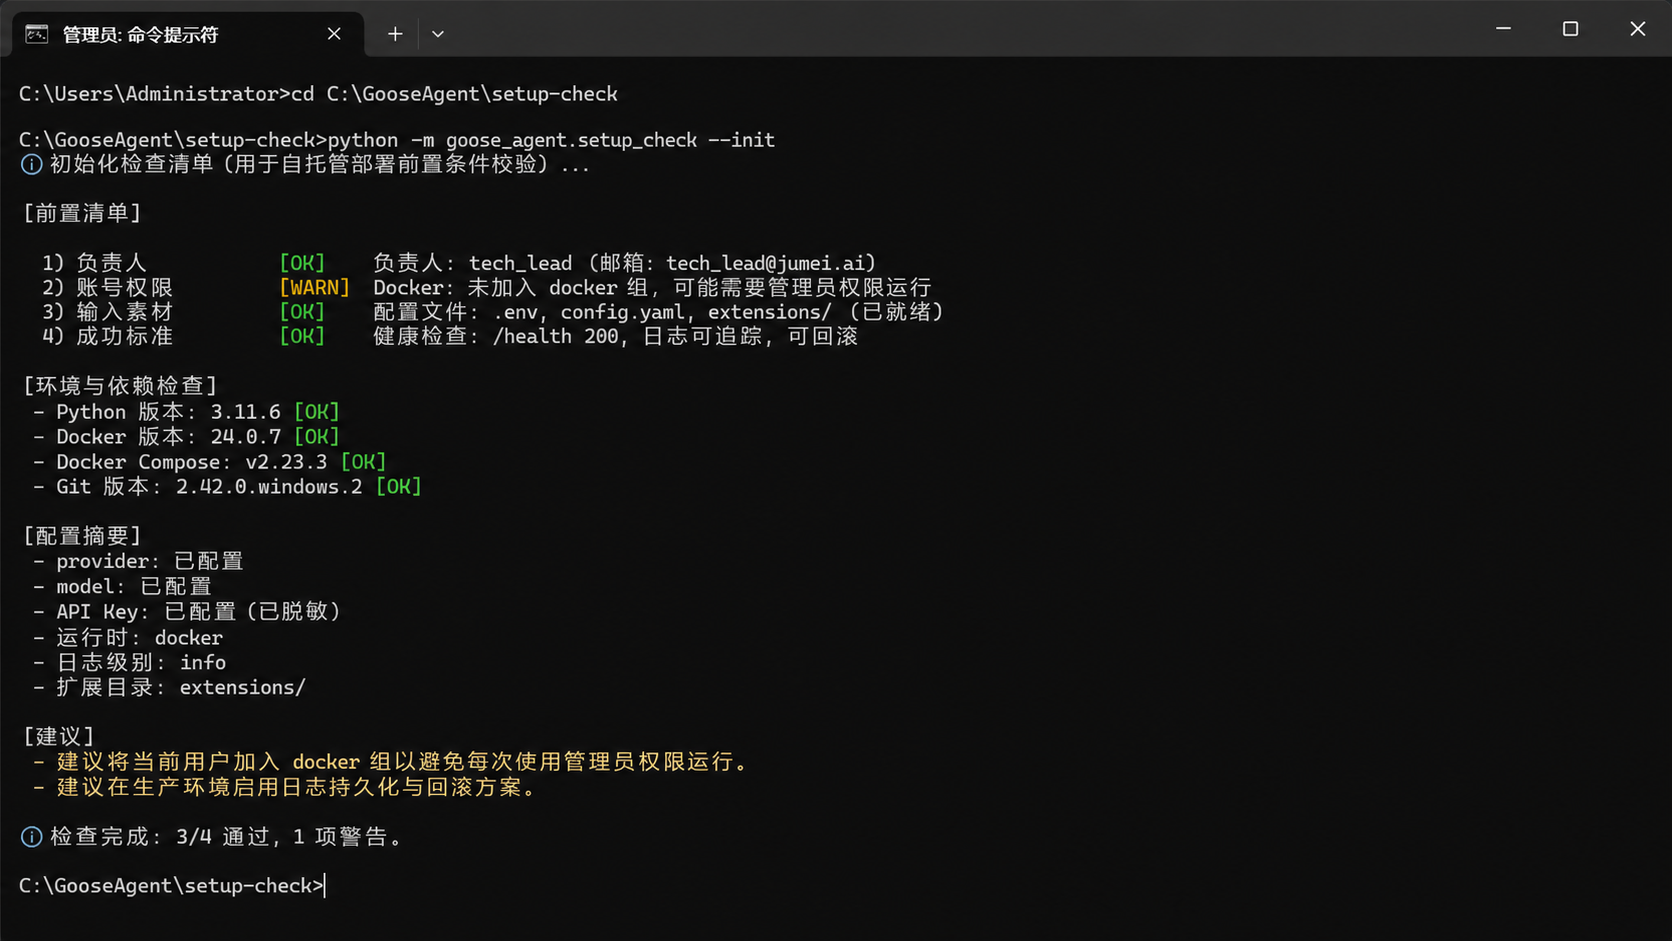Click the info icon before 检查完成
Image resolution: width=1672 pixels, height=941 pixels.
coord(31,837)
